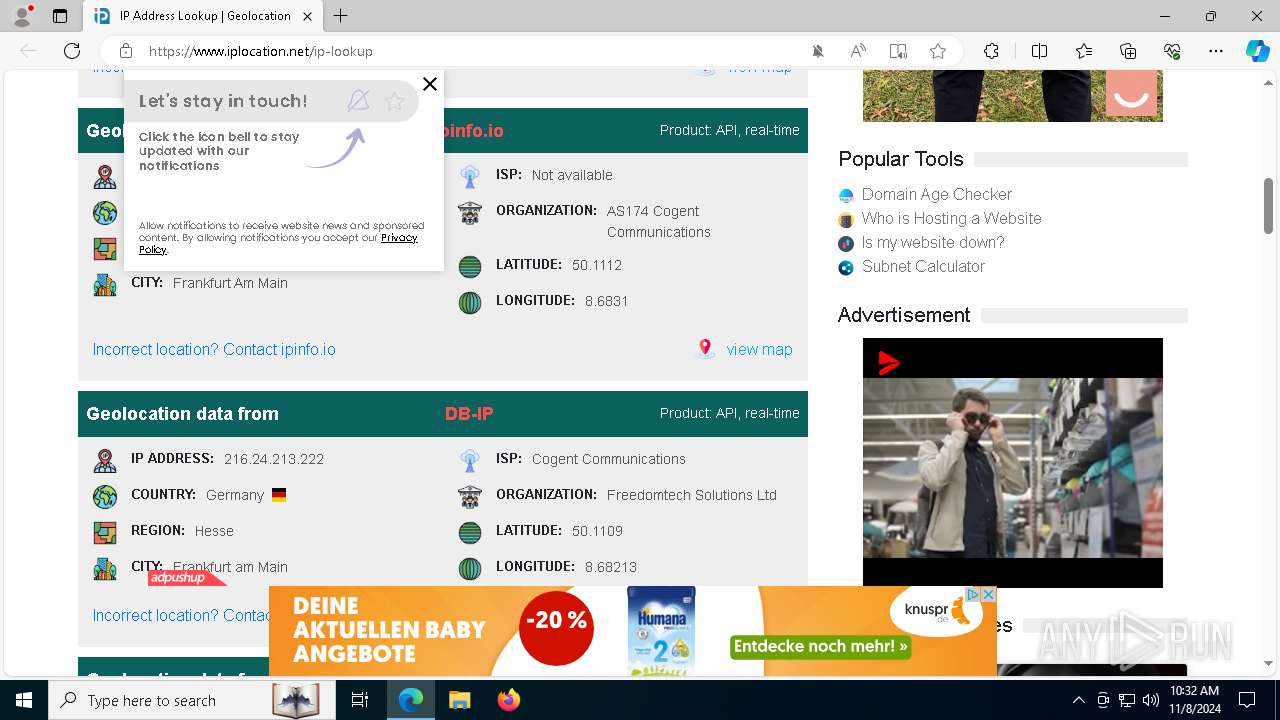Viewport: 1280px width, 720px height.
Task: Click the Domain Age Checker icon
Action: 846,195
